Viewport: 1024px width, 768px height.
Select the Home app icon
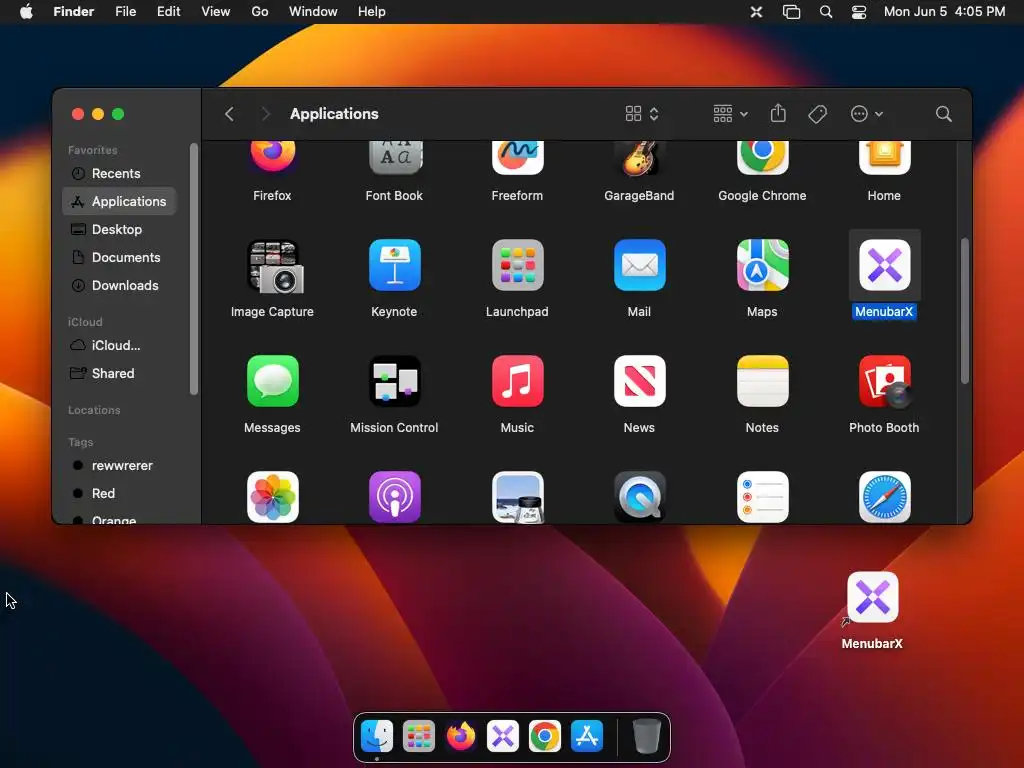[884, 158]
